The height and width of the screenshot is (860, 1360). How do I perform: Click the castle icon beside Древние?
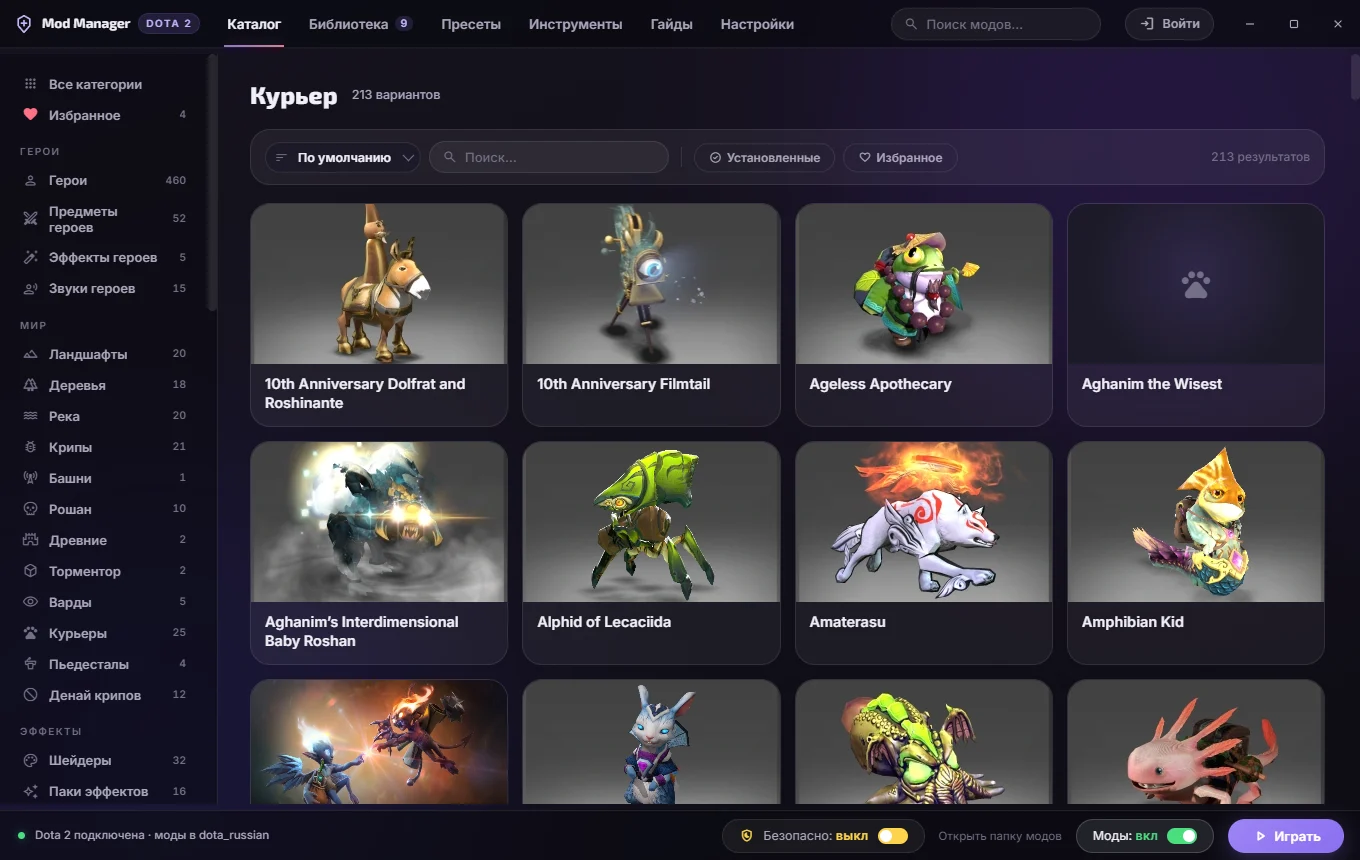coord(30,541)
